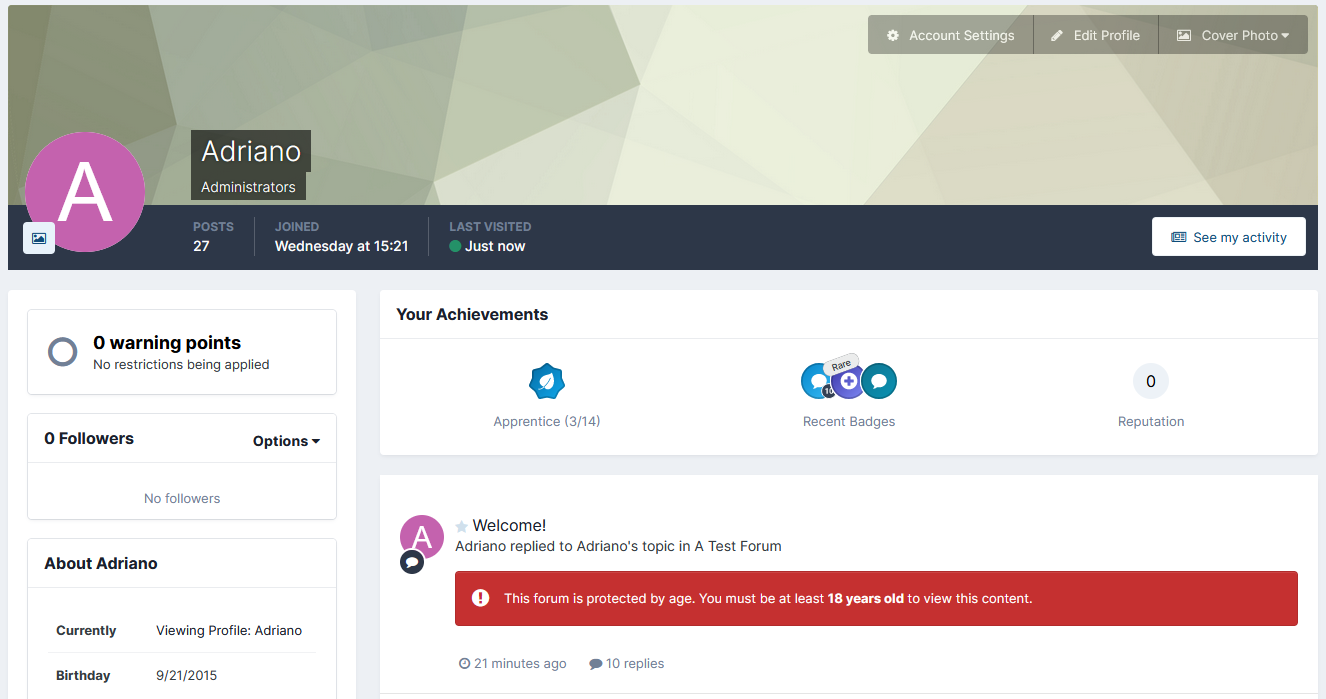Click the small avatar in activity stream

[x=421, y=537]
